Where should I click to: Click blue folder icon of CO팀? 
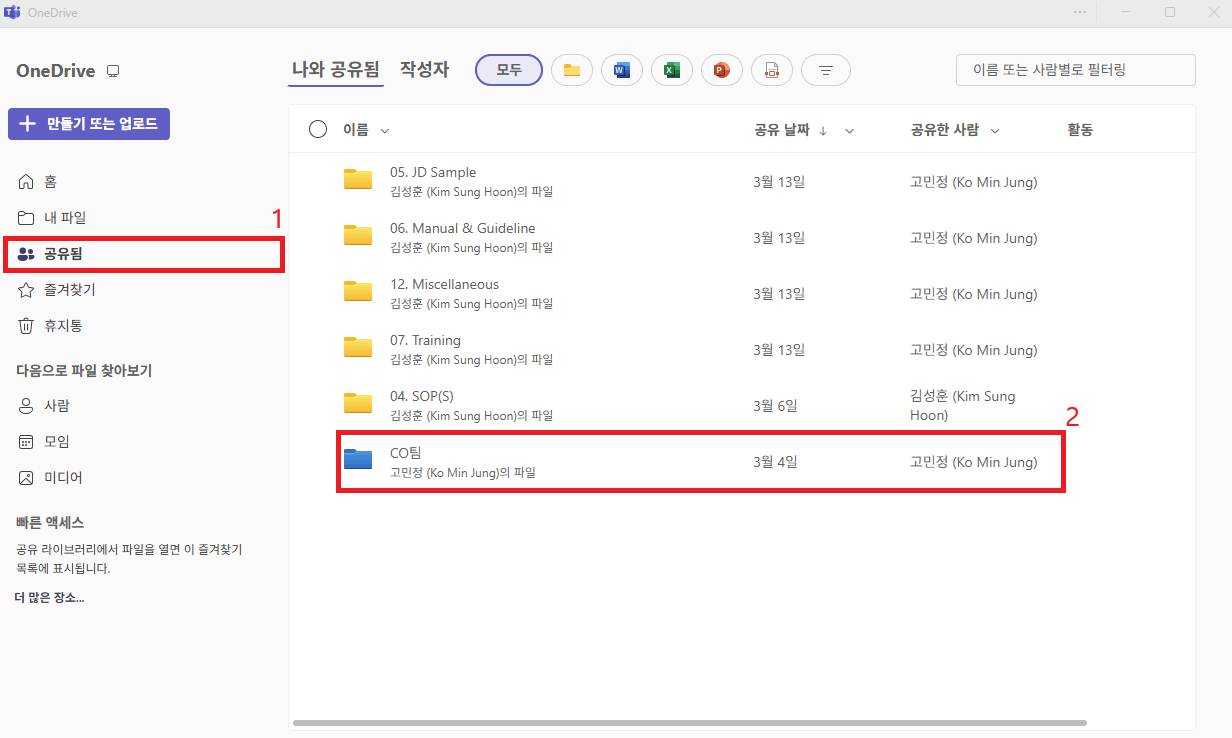pyautogui.click(x=358, y=460)
